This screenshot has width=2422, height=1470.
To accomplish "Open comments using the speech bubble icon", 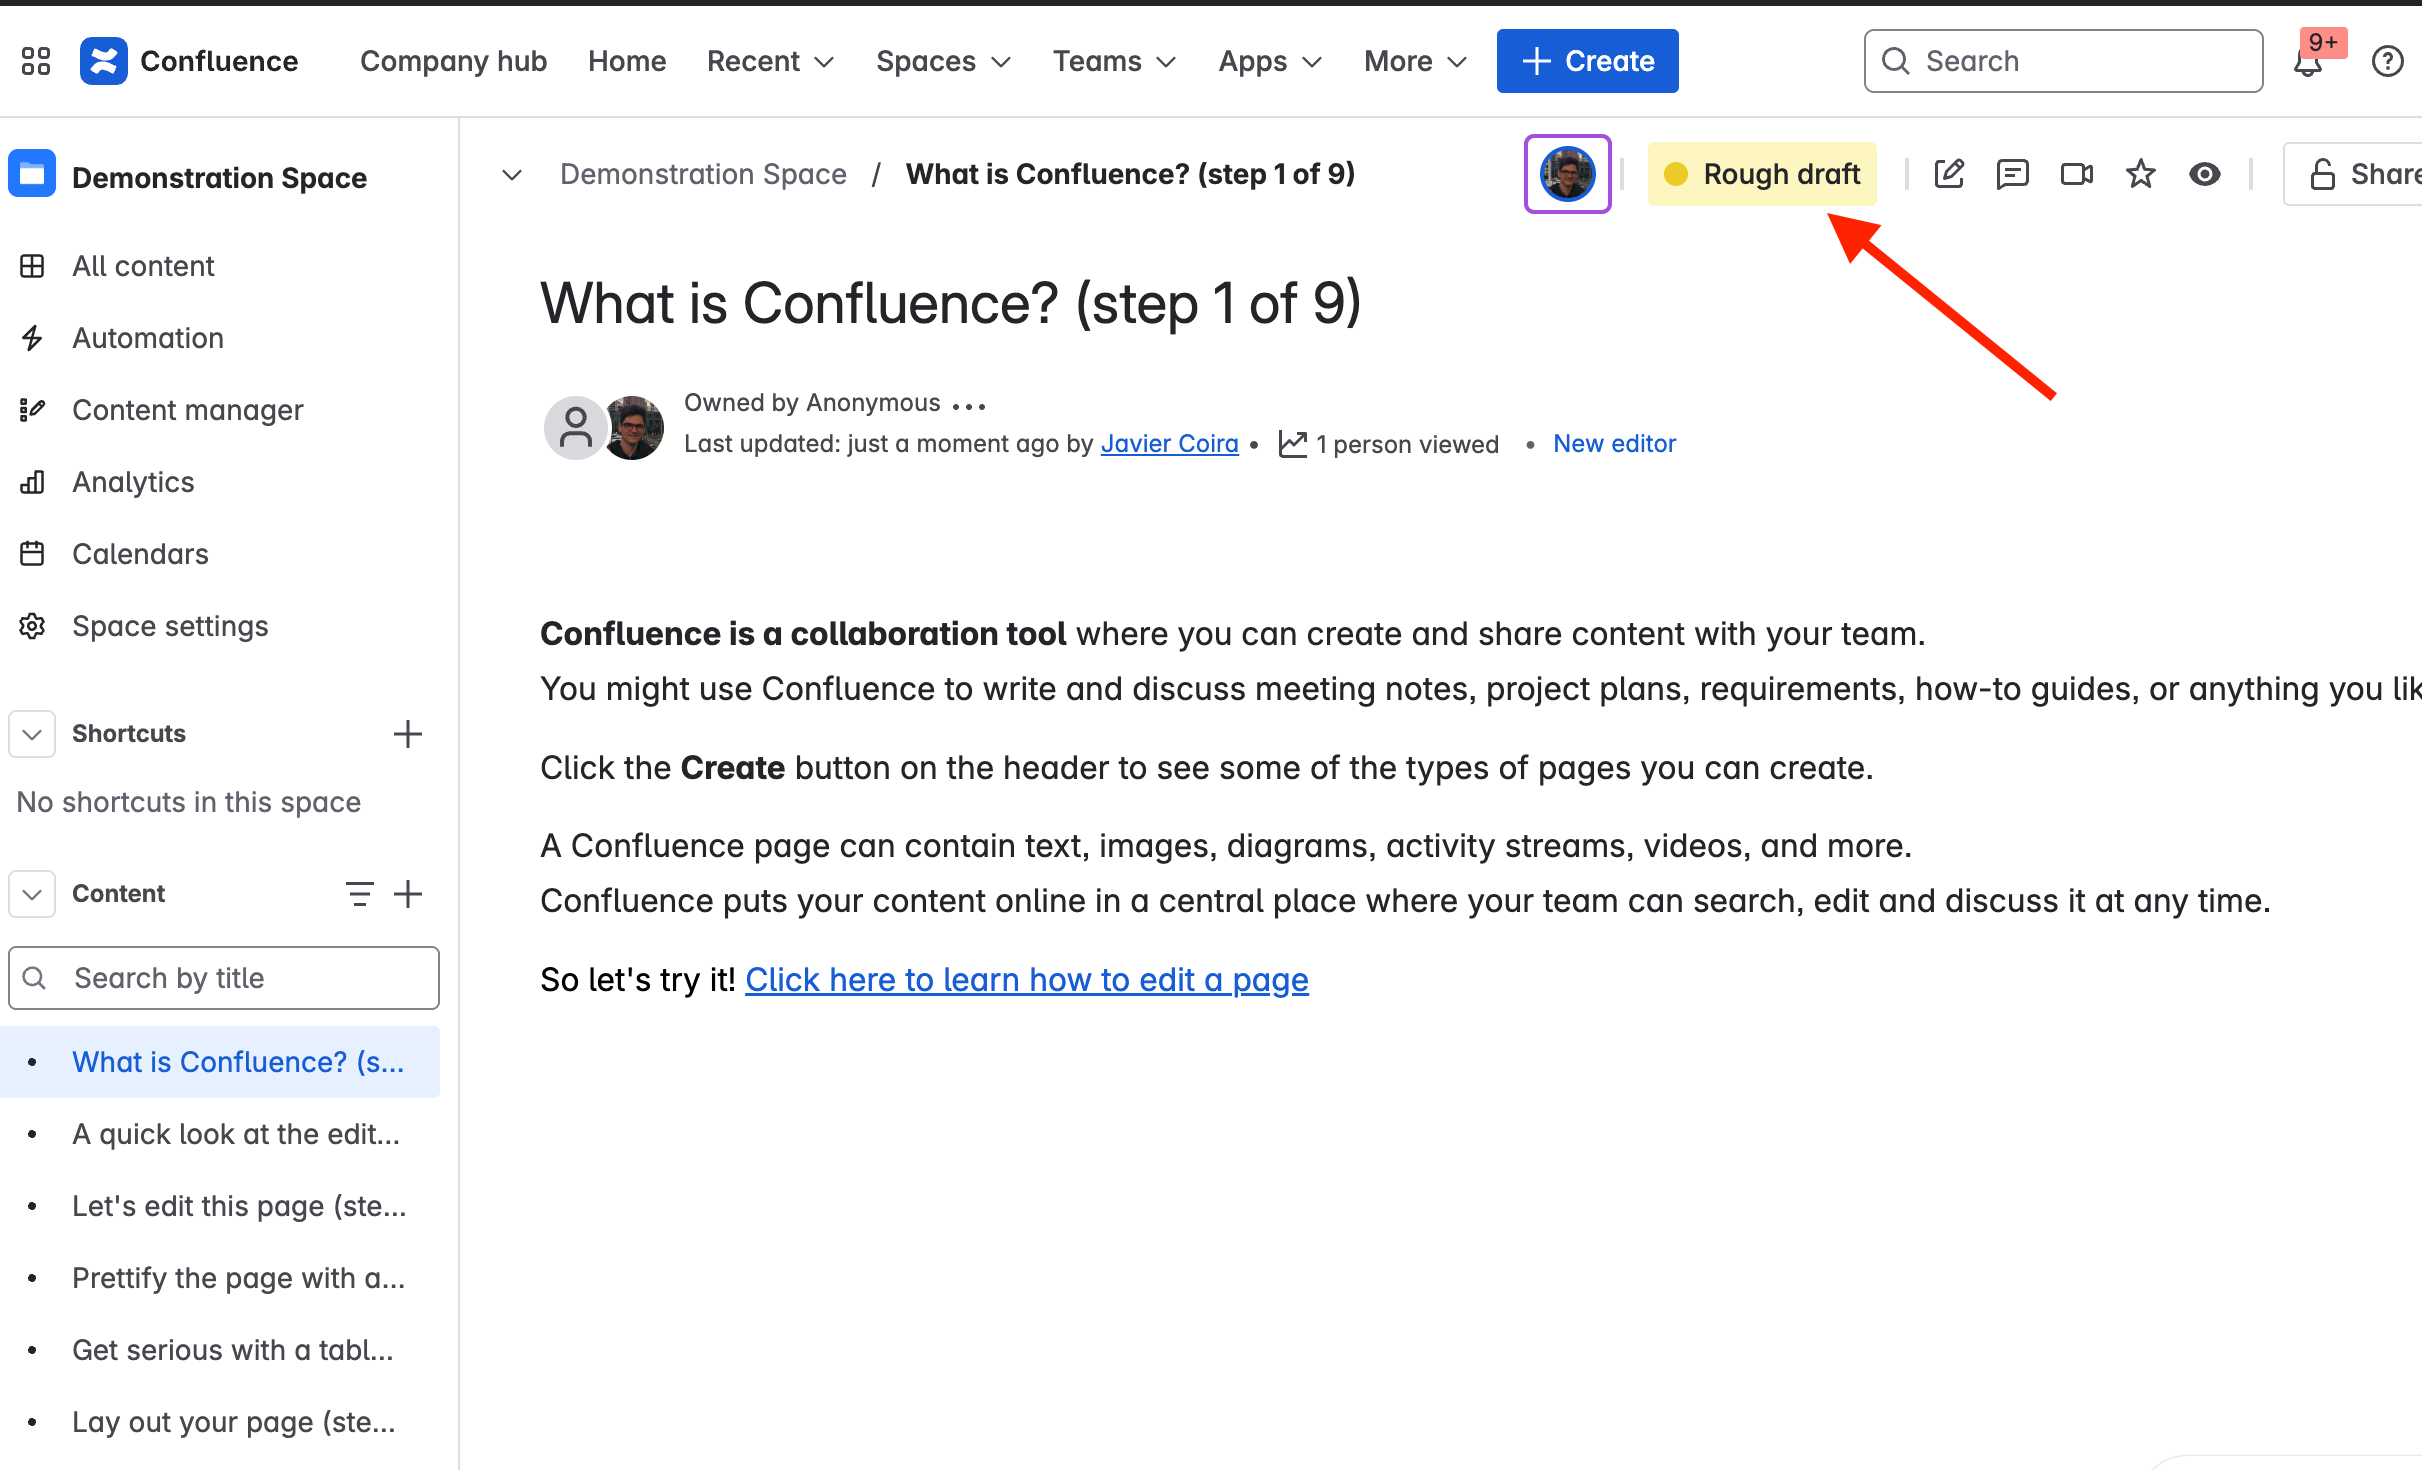I will (2012, 174).
